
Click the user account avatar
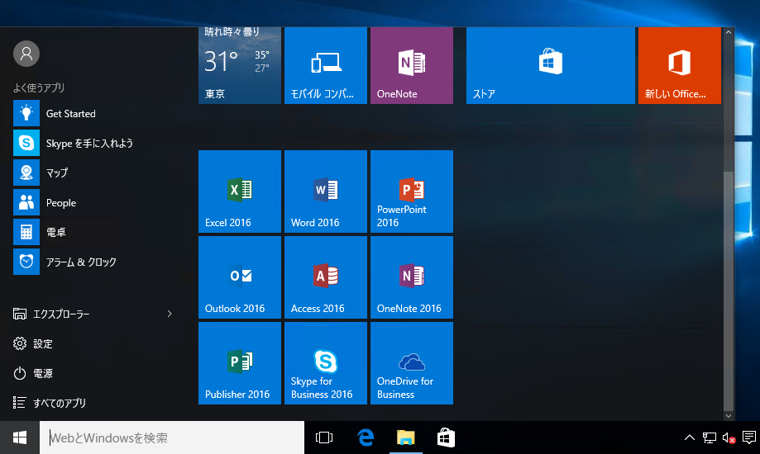tap(26, 53)
